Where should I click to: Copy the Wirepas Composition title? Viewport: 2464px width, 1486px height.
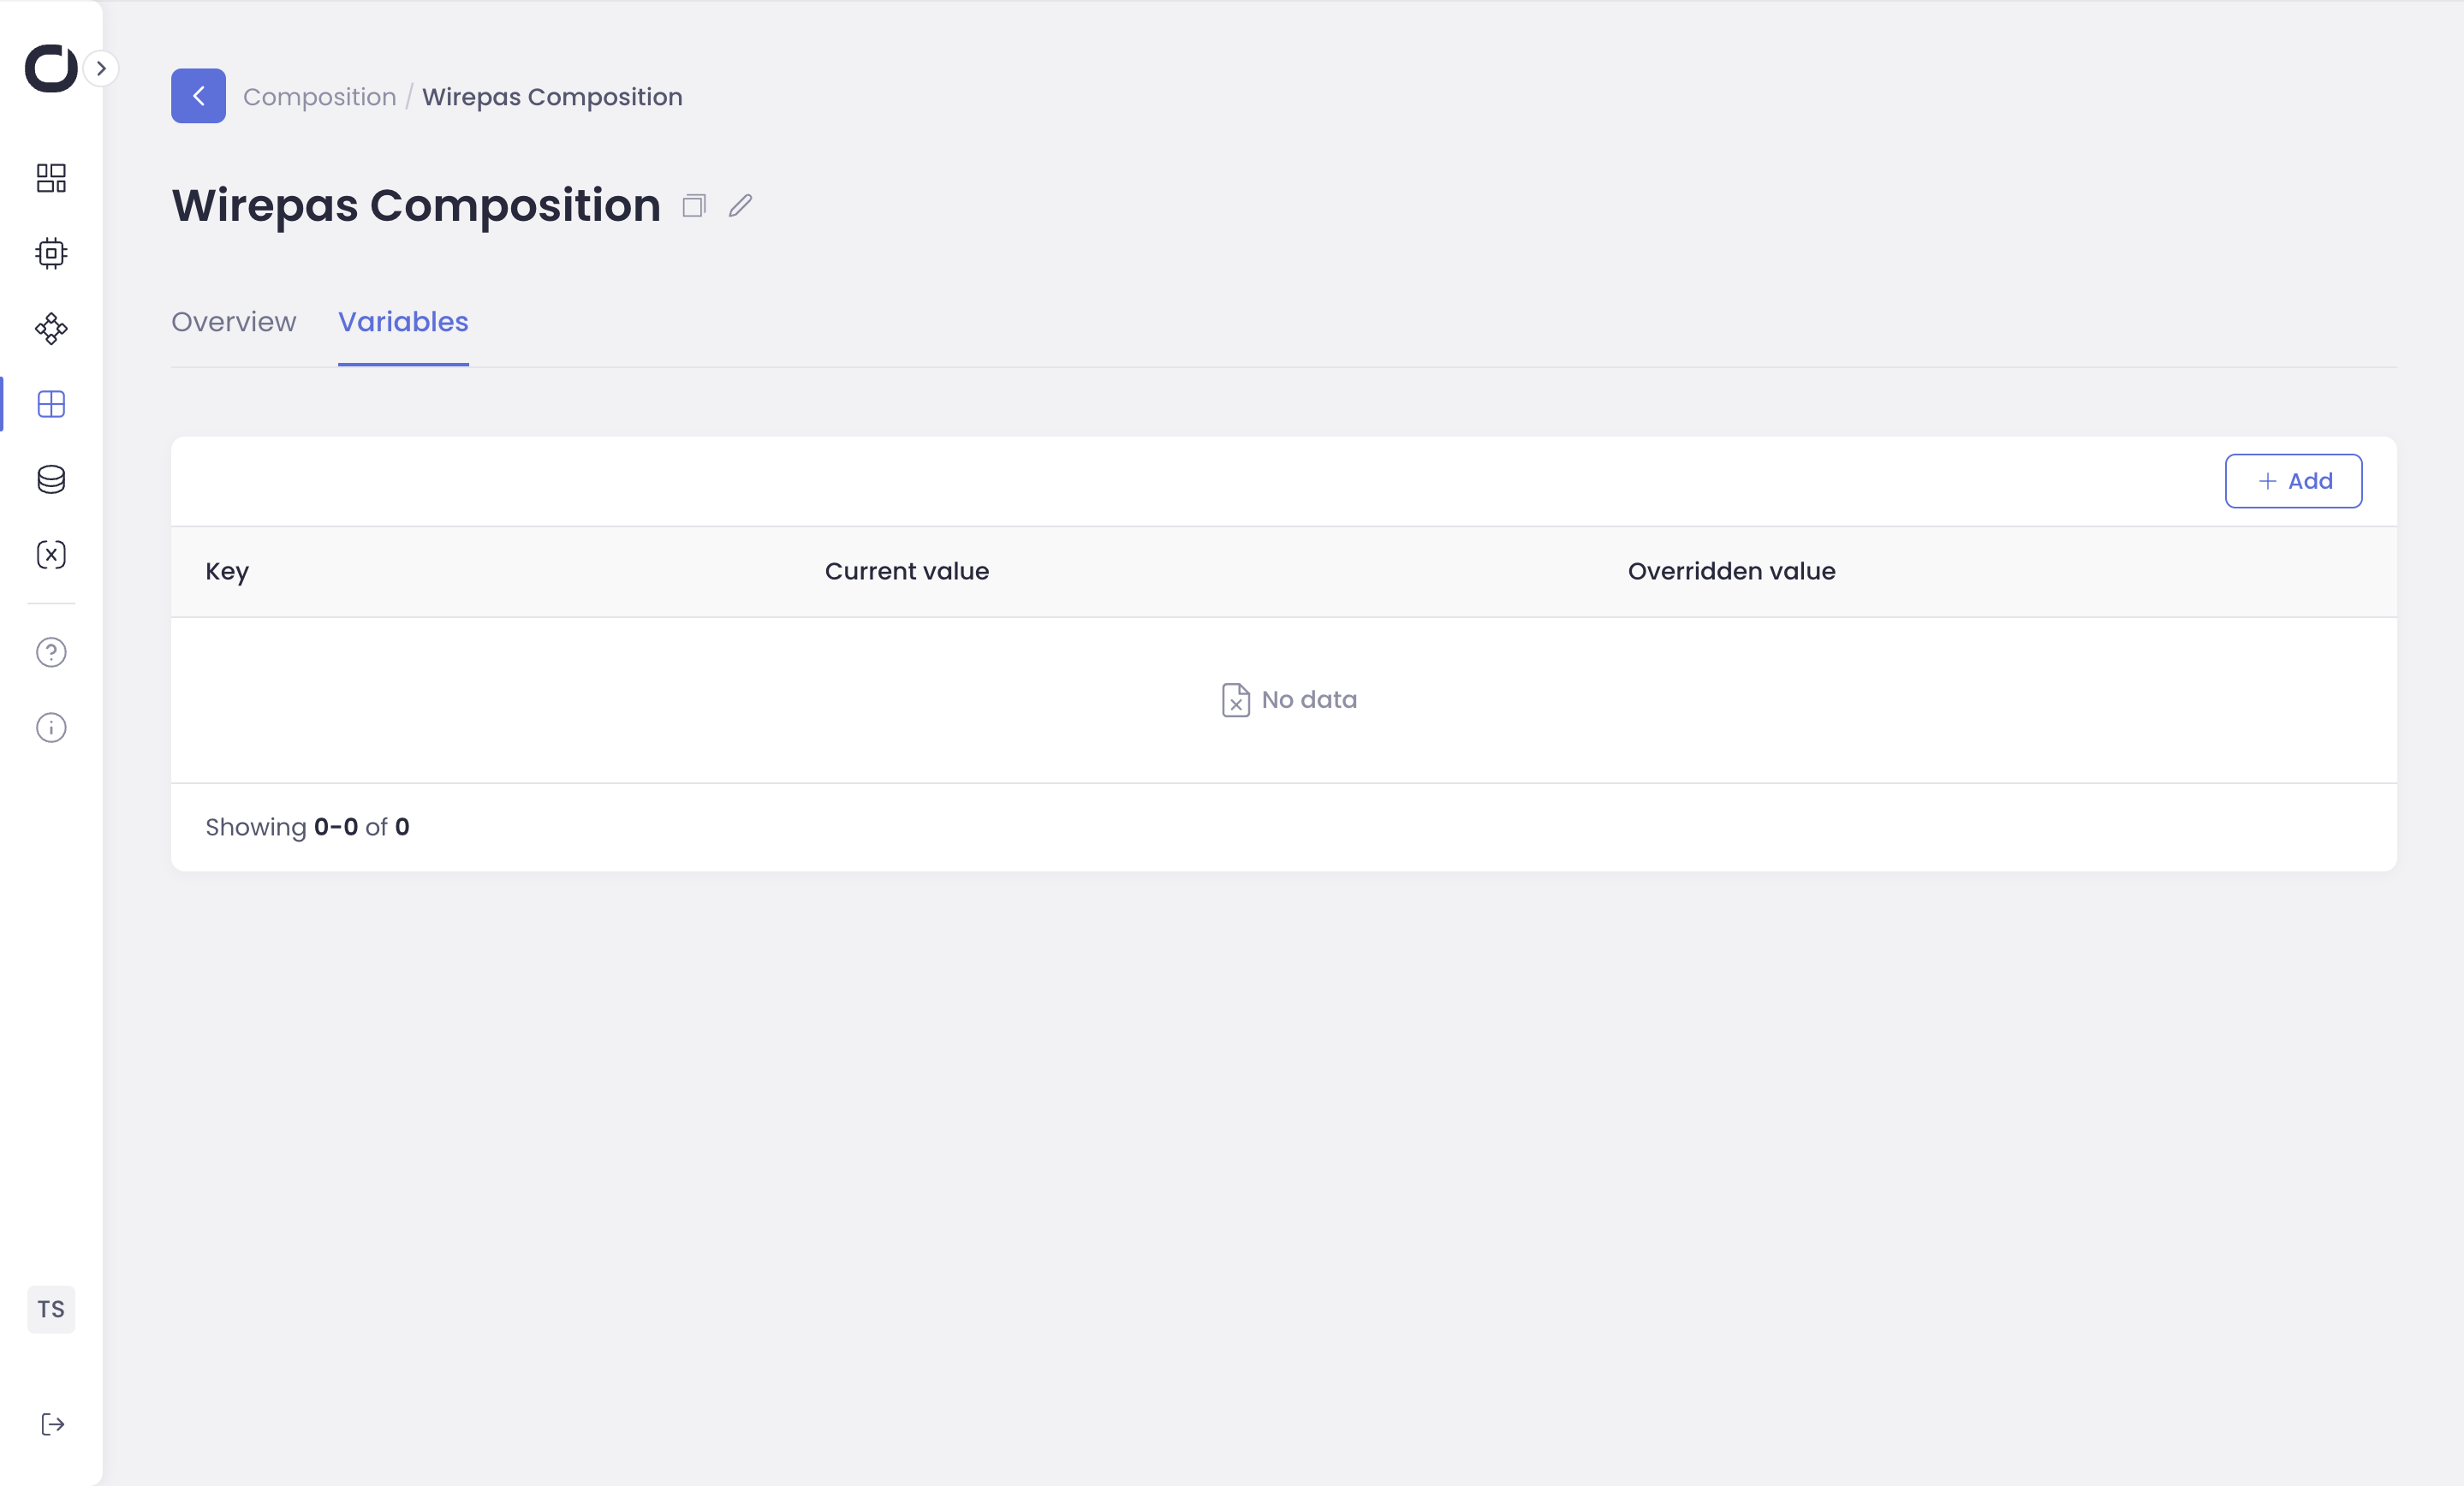[x=694, y=206]
